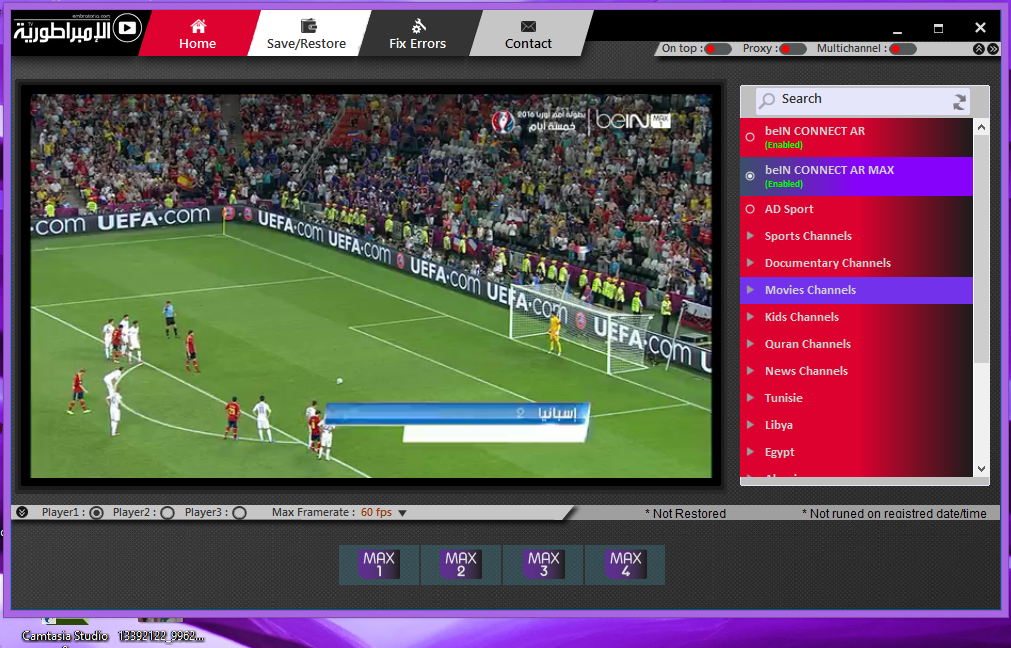Screen dimensions: 1011x648
Task: Click the video player area
Action: coord(371,286)
